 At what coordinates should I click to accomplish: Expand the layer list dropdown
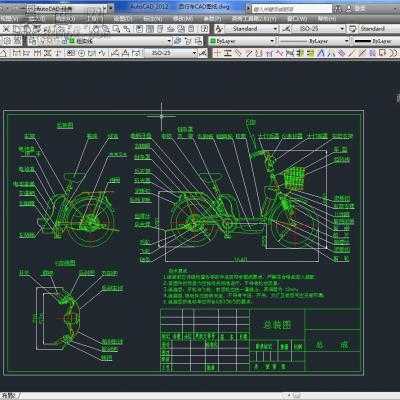click(x=169, y=41)
